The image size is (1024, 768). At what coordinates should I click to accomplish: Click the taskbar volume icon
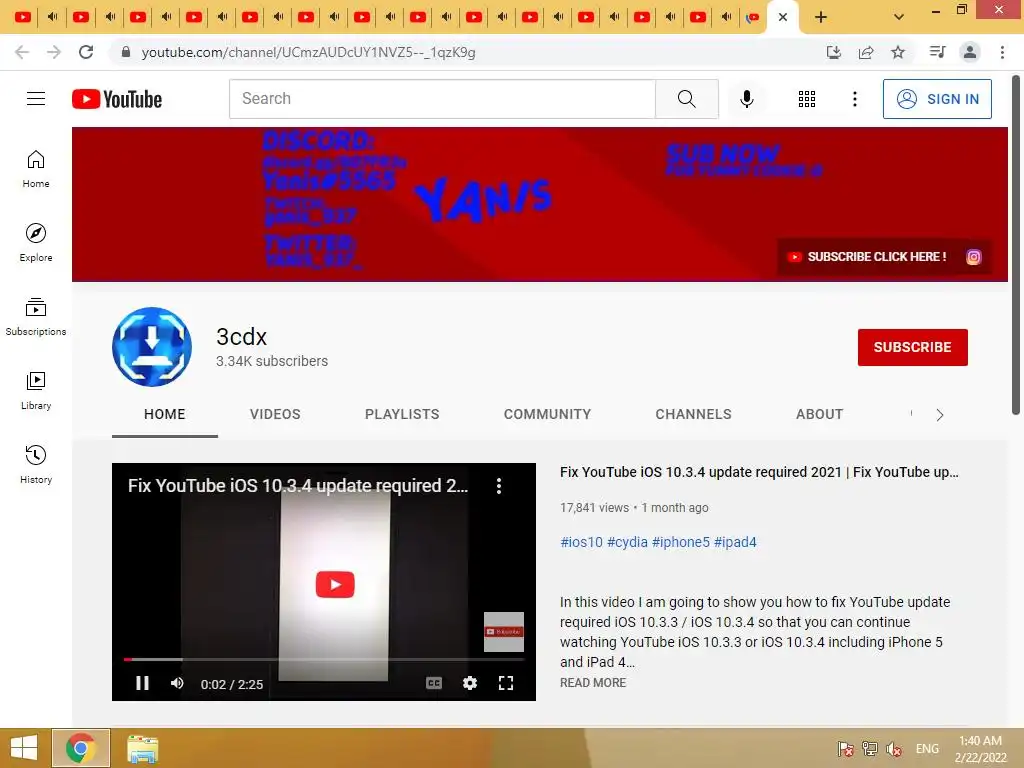click(894, 749)
